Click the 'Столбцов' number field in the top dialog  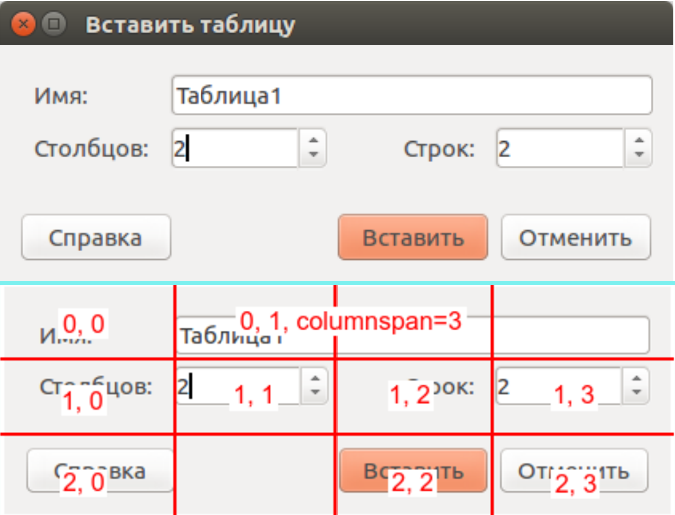234,149
